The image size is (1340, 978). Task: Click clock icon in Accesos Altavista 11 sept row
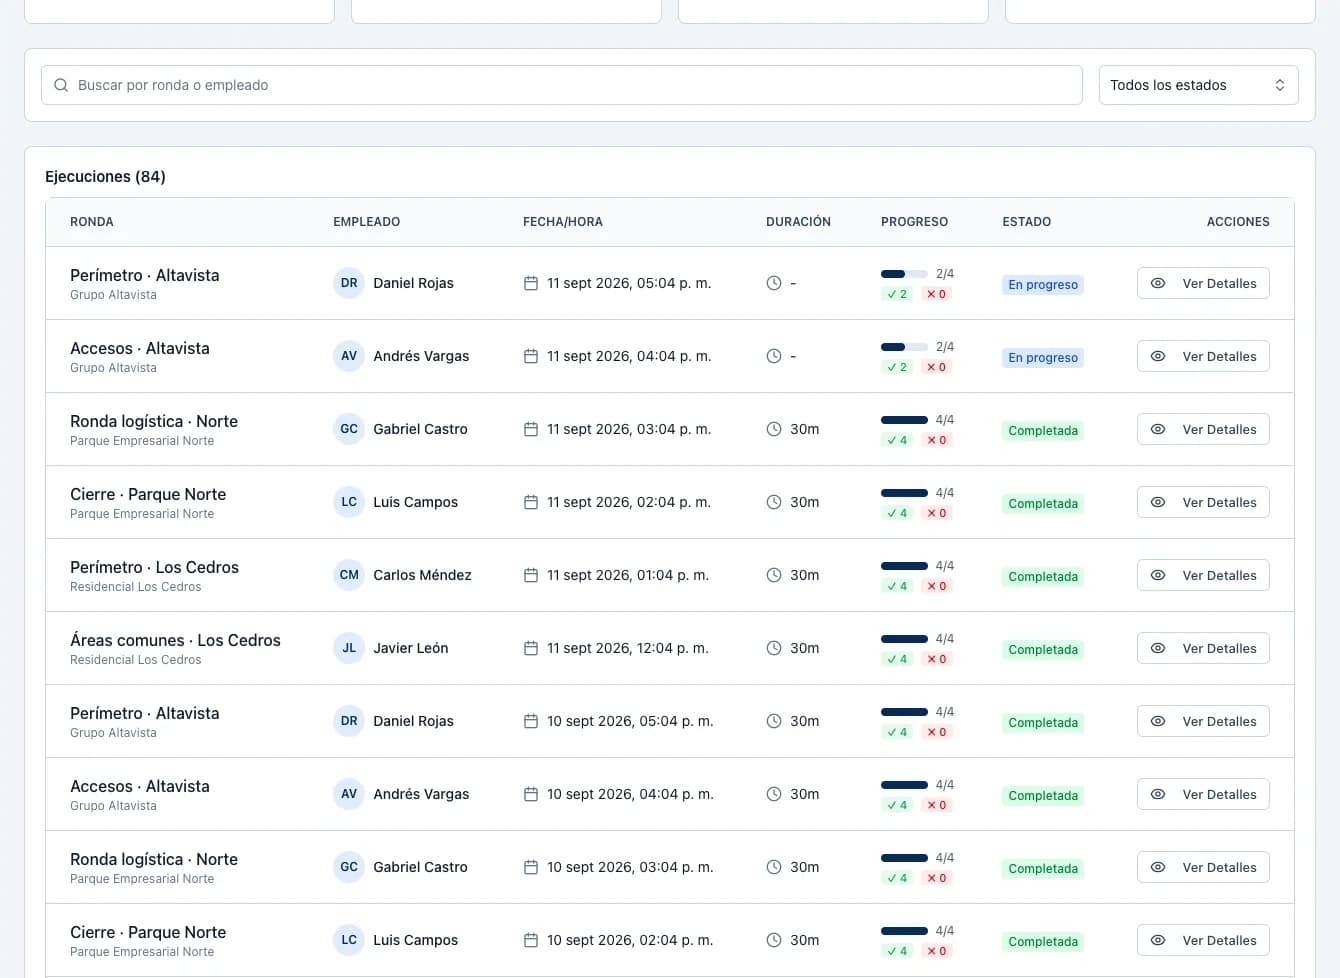pyautogui.click(x=774, y=356)
